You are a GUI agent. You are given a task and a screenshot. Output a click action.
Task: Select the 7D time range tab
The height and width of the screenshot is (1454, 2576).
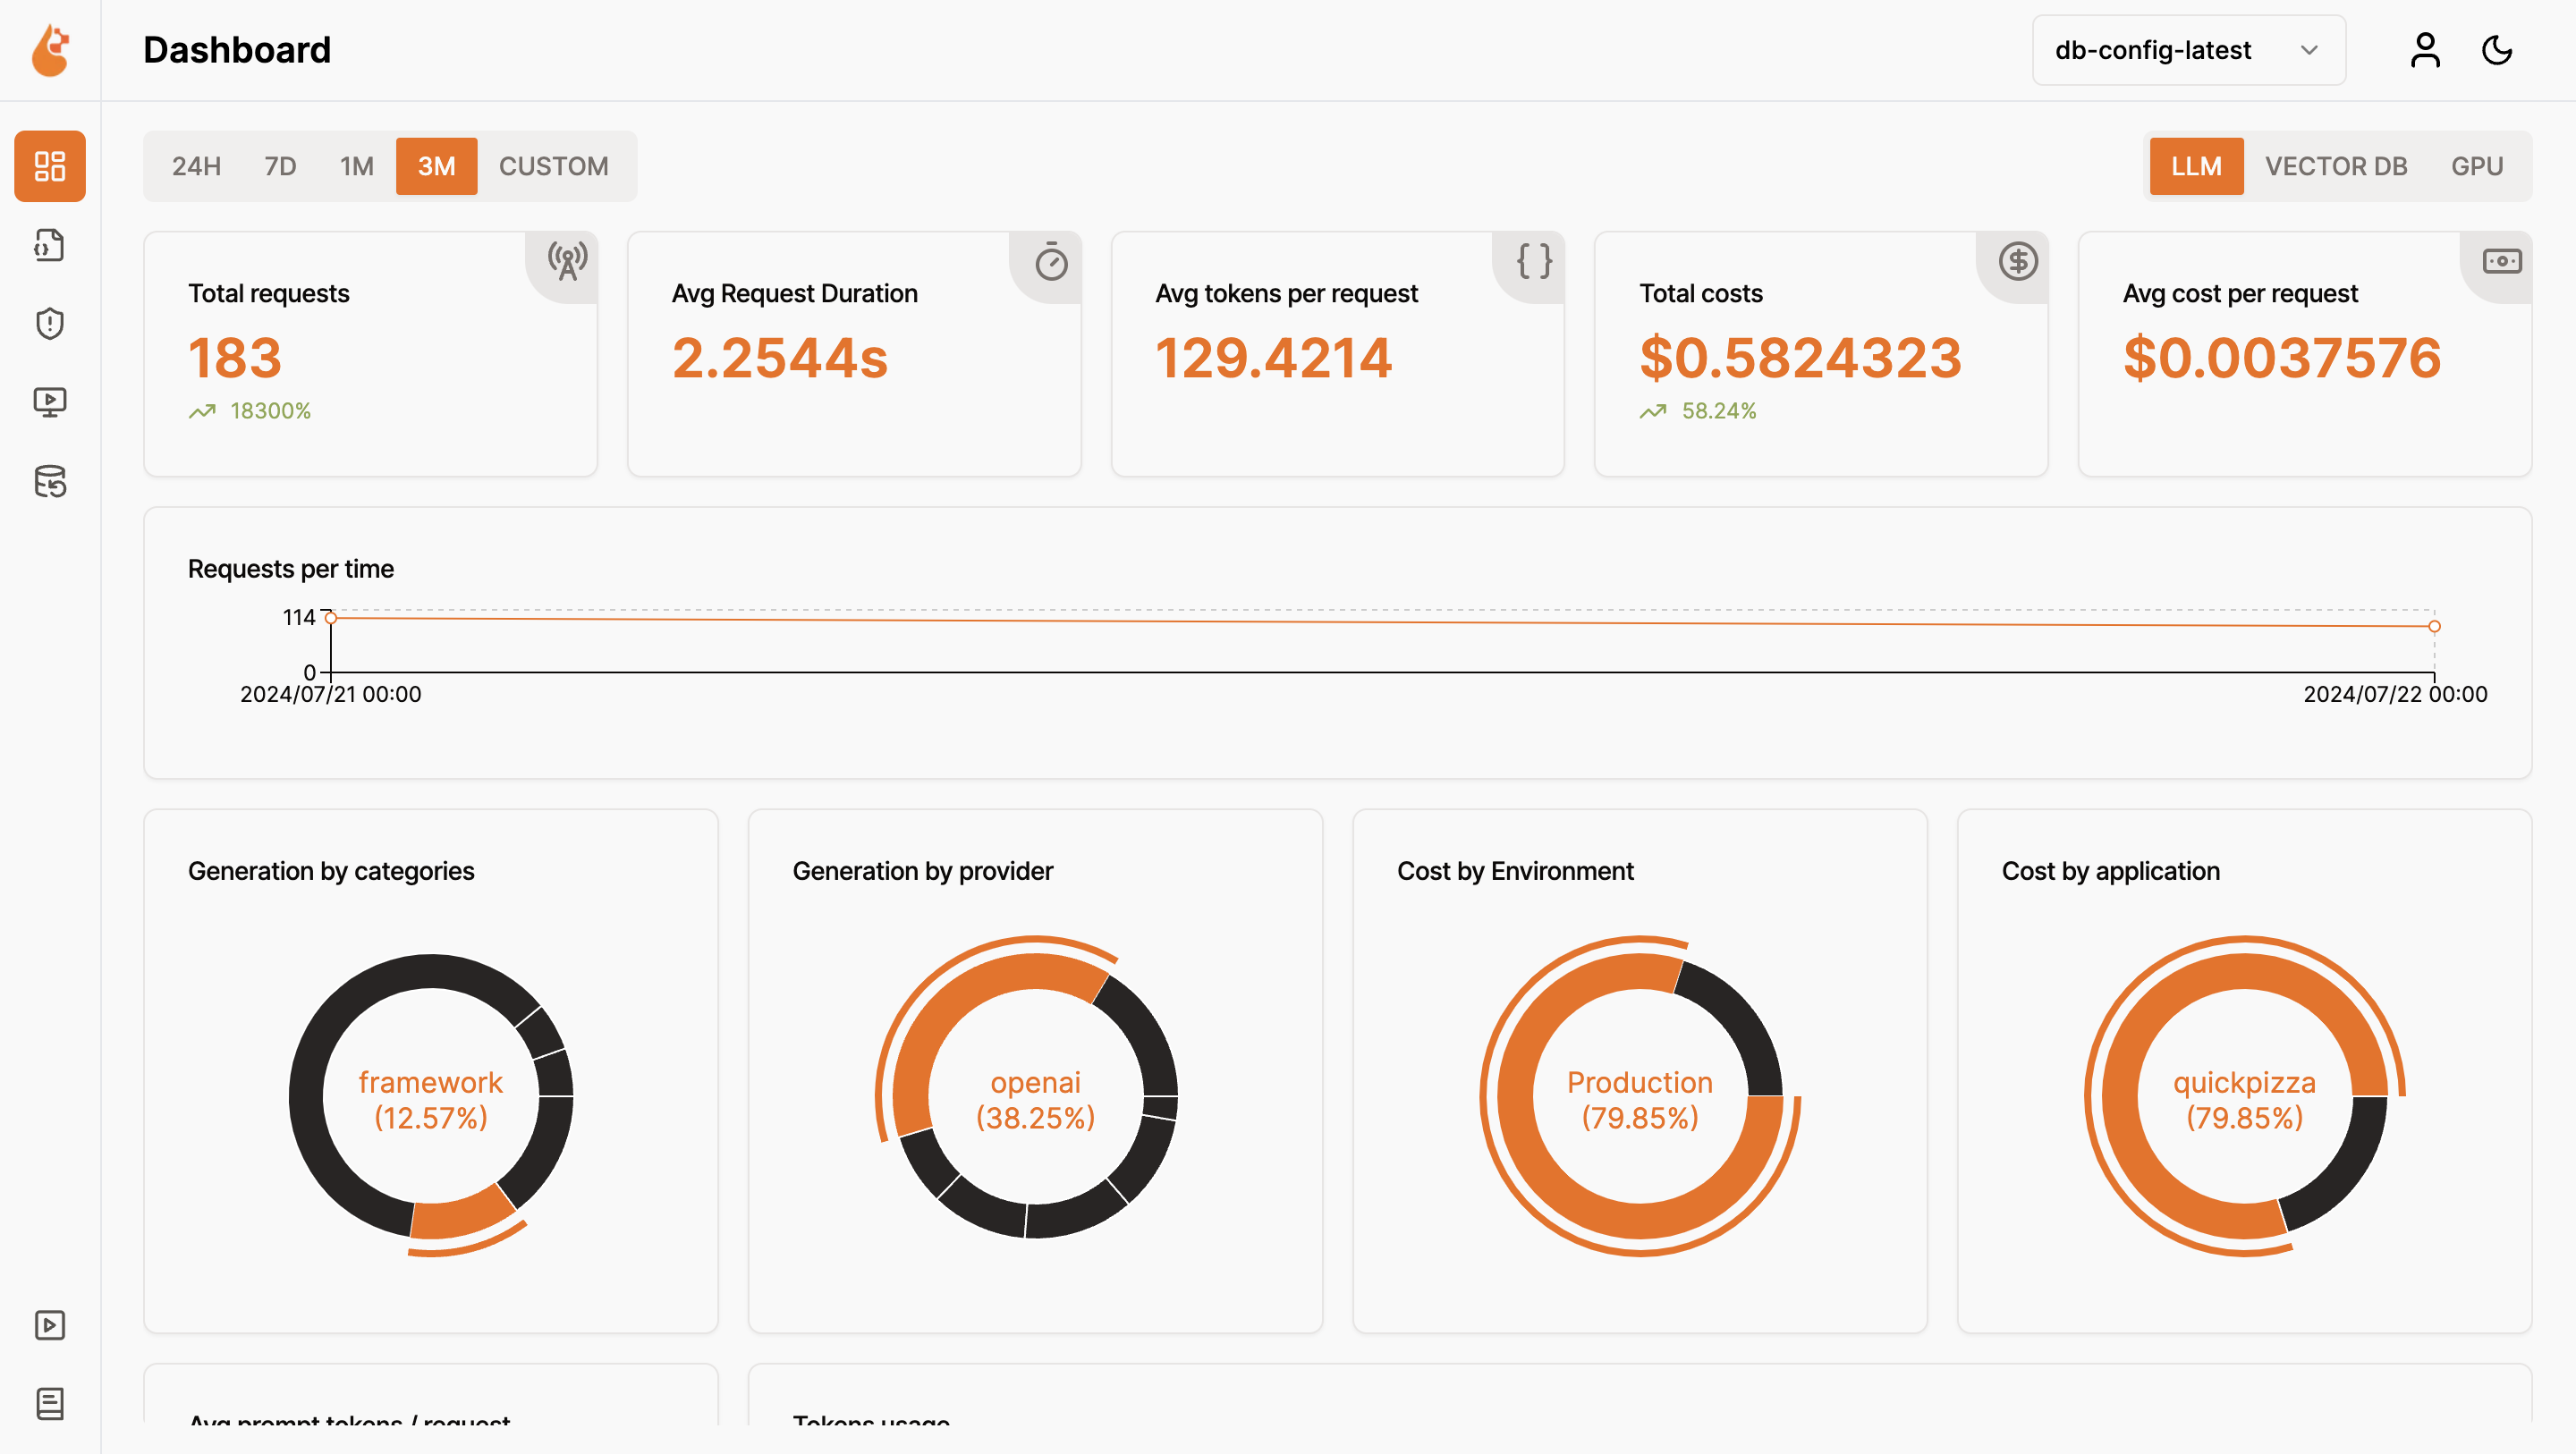click(x=280, y=166)
